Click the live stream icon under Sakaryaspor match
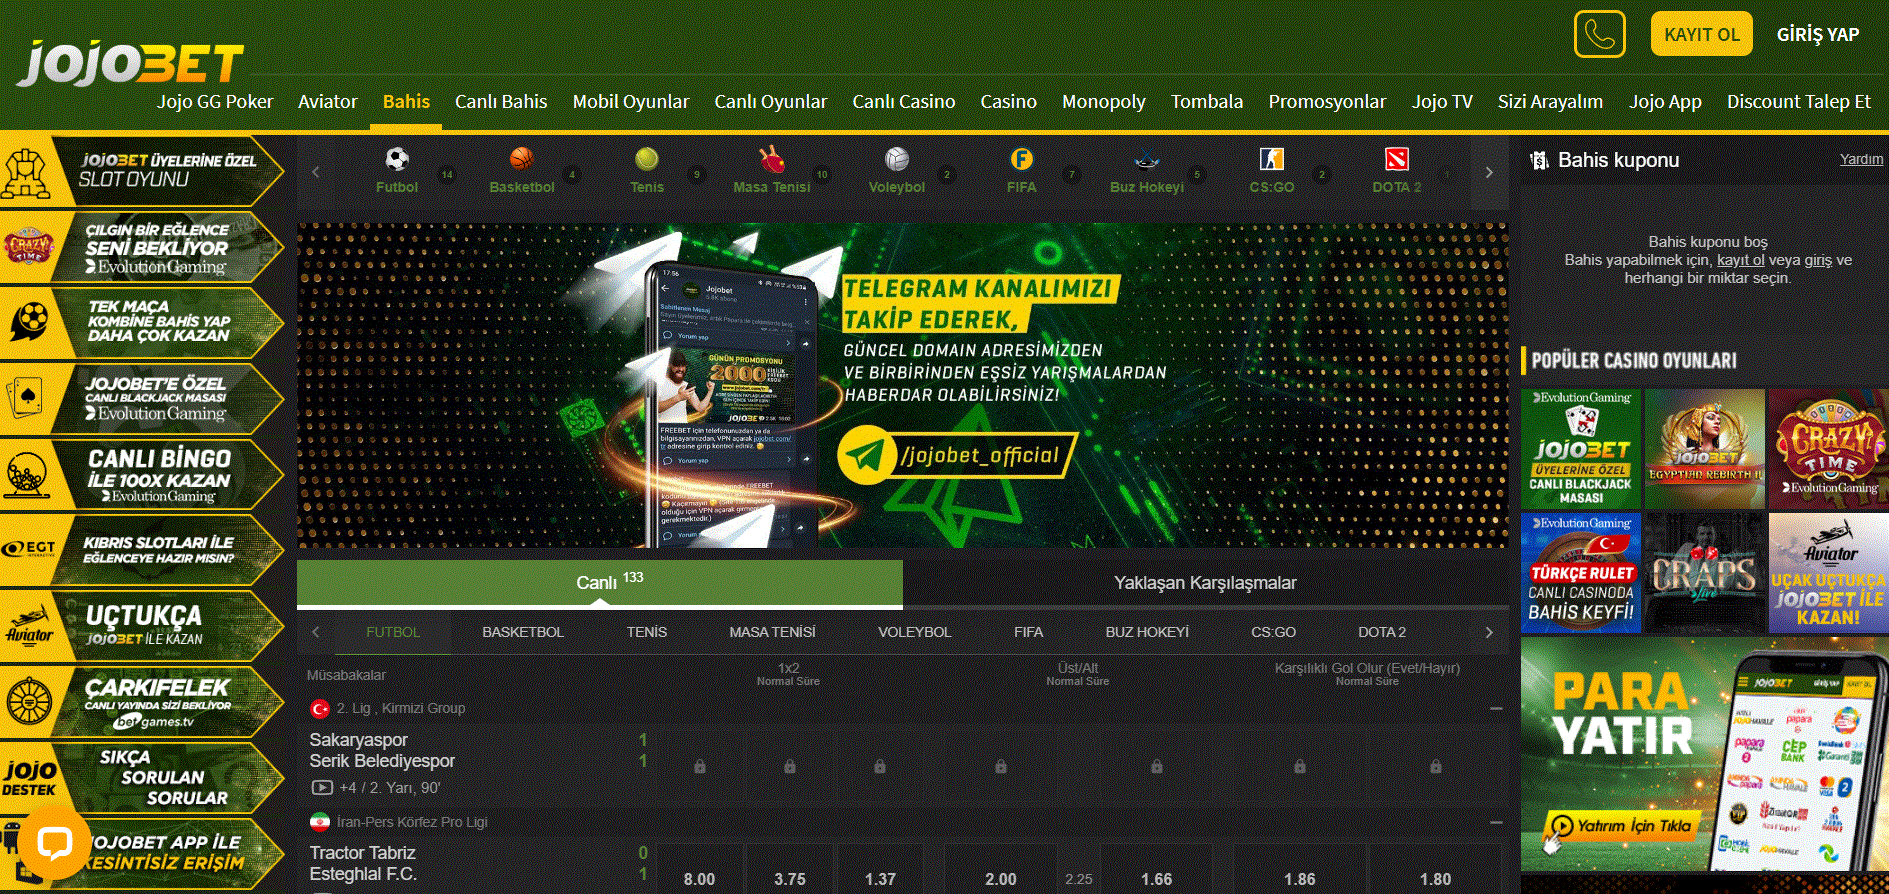 (x=322, y=788)
